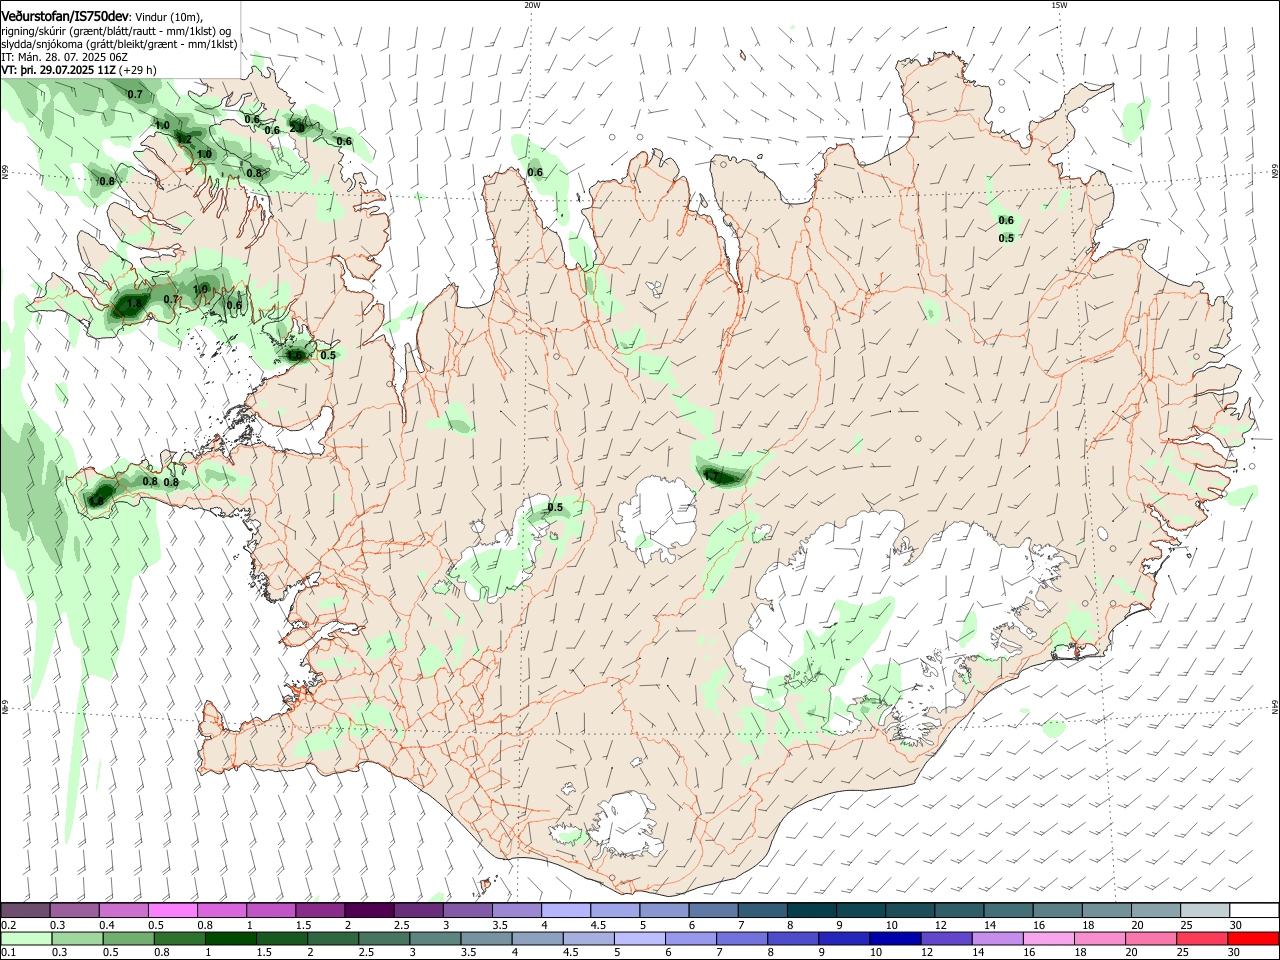Click the 15W longitude label at top
This screenshot has height=960, width=1280.
tap(1059, 5)
